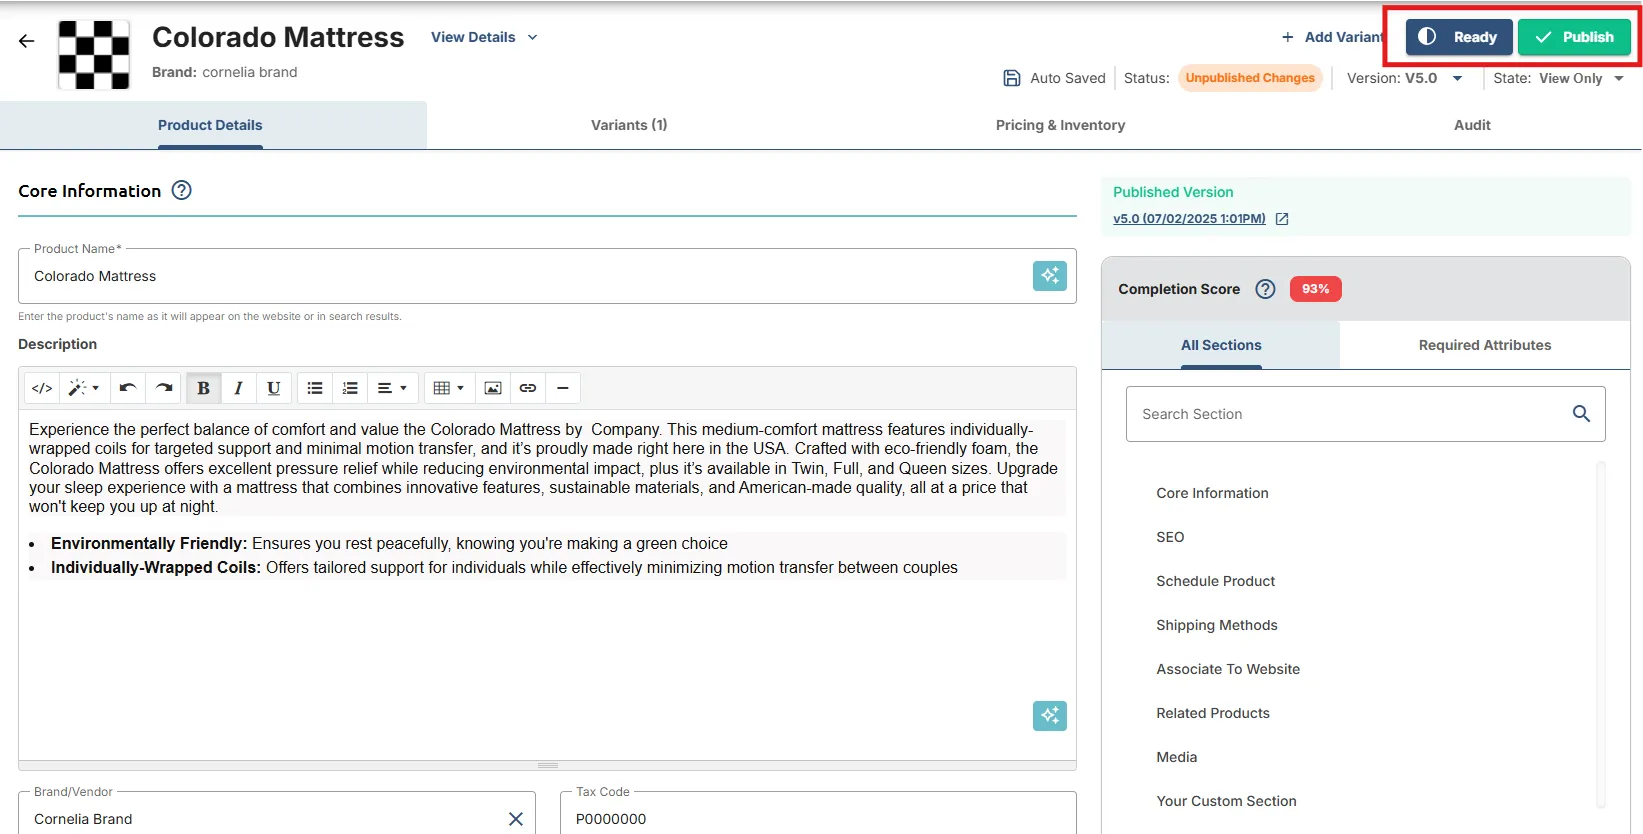The height and width of the screenshot is (834, 1643).
Task: Generate description with the AI sparkle icon
Action: [1050, 716]
